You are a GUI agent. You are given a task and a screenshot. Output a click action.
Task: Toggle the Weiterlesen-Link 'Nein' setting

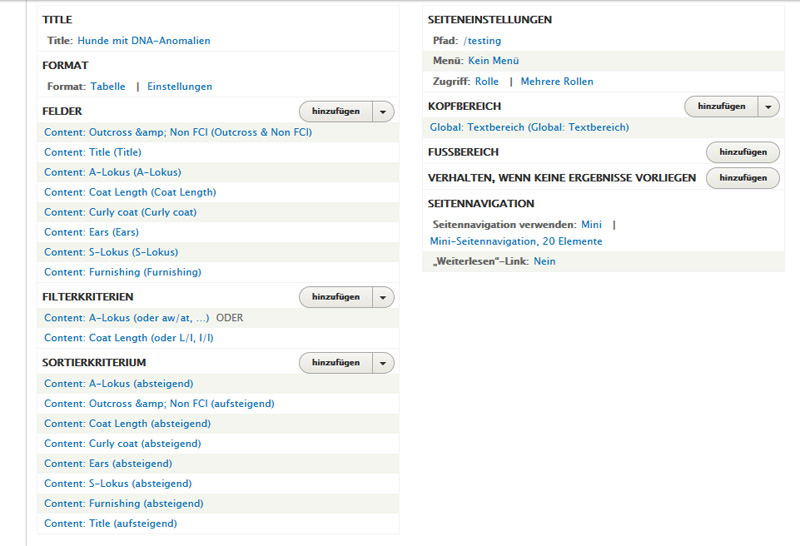(x=544, y=262)
